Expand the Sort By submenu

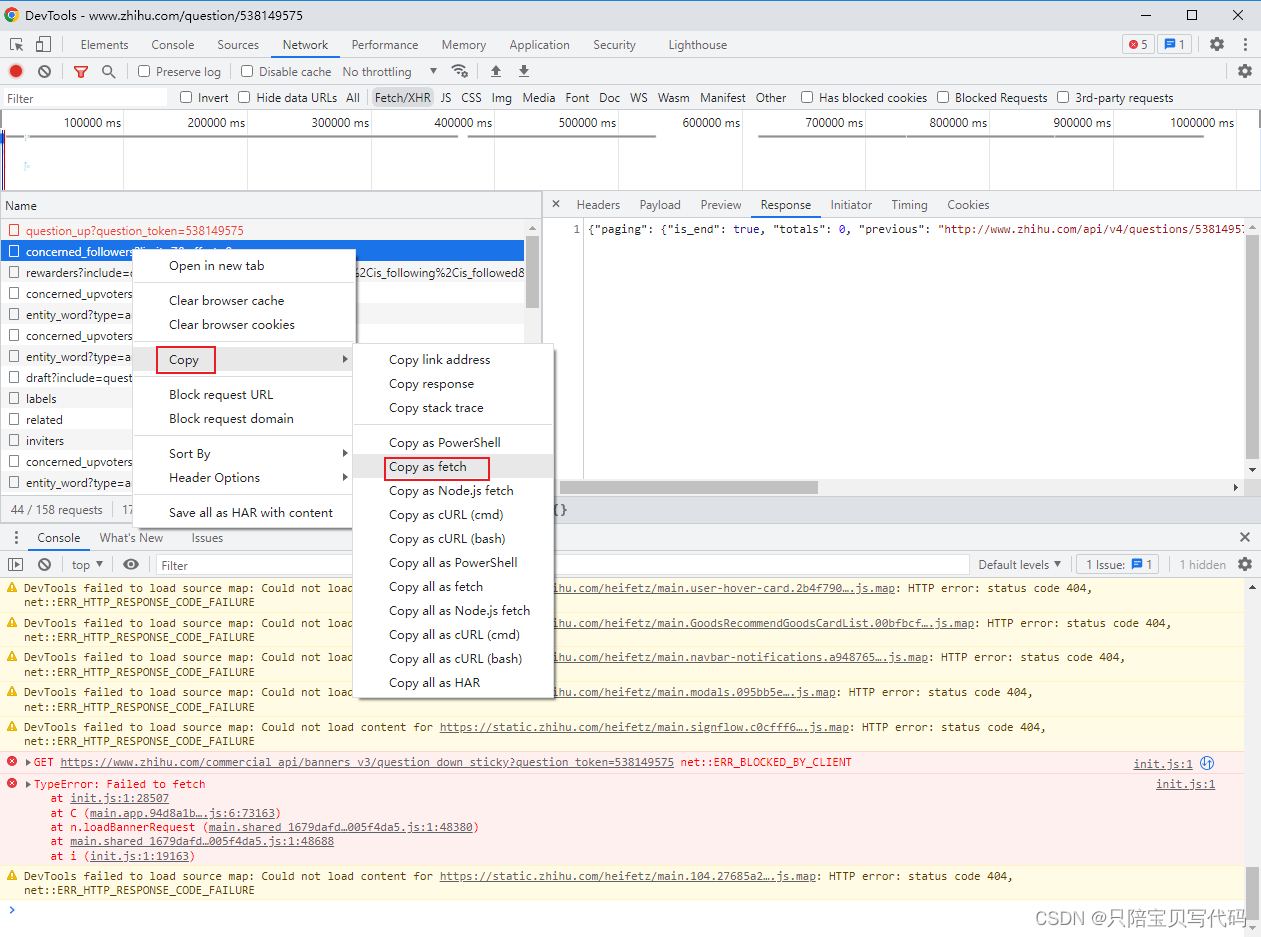[x=244, y=454]
